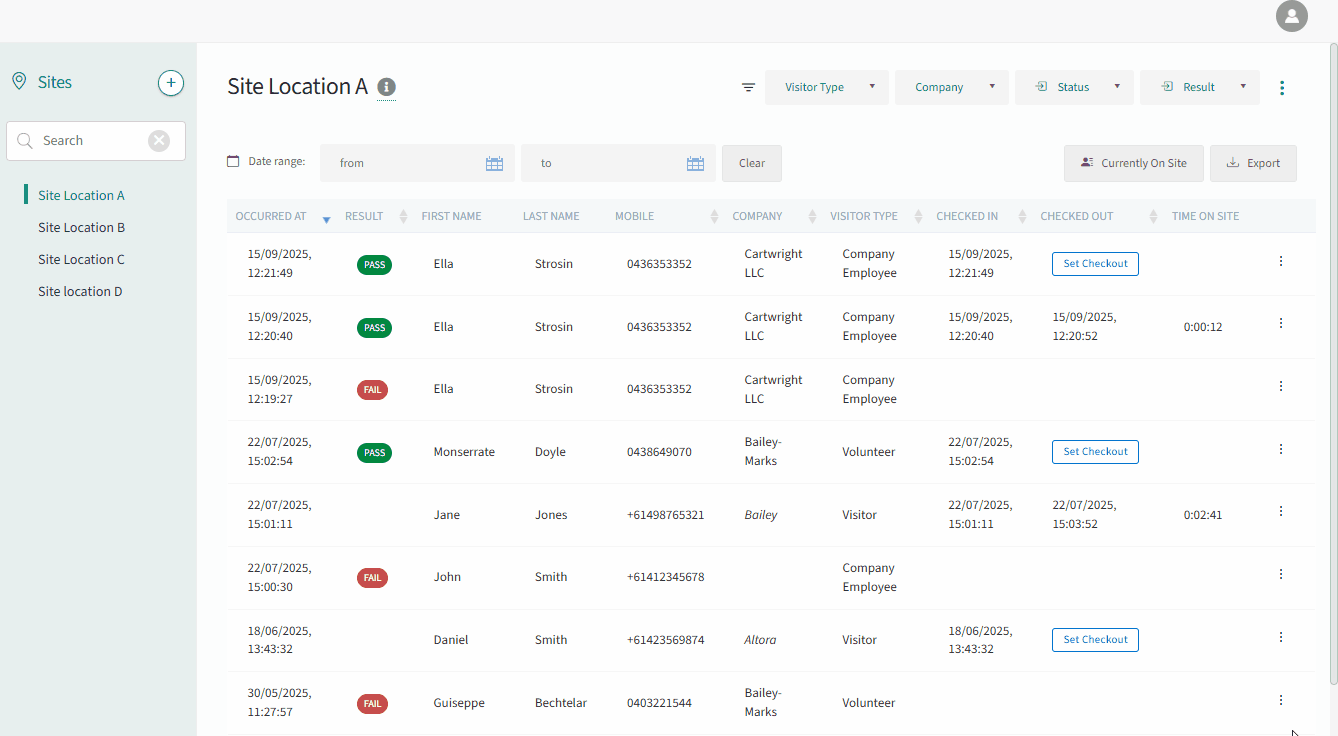The height and width of the screenshot is (736, 1338).
Task: Click the info icon beside Site Location A
Action: click(387, 87)
